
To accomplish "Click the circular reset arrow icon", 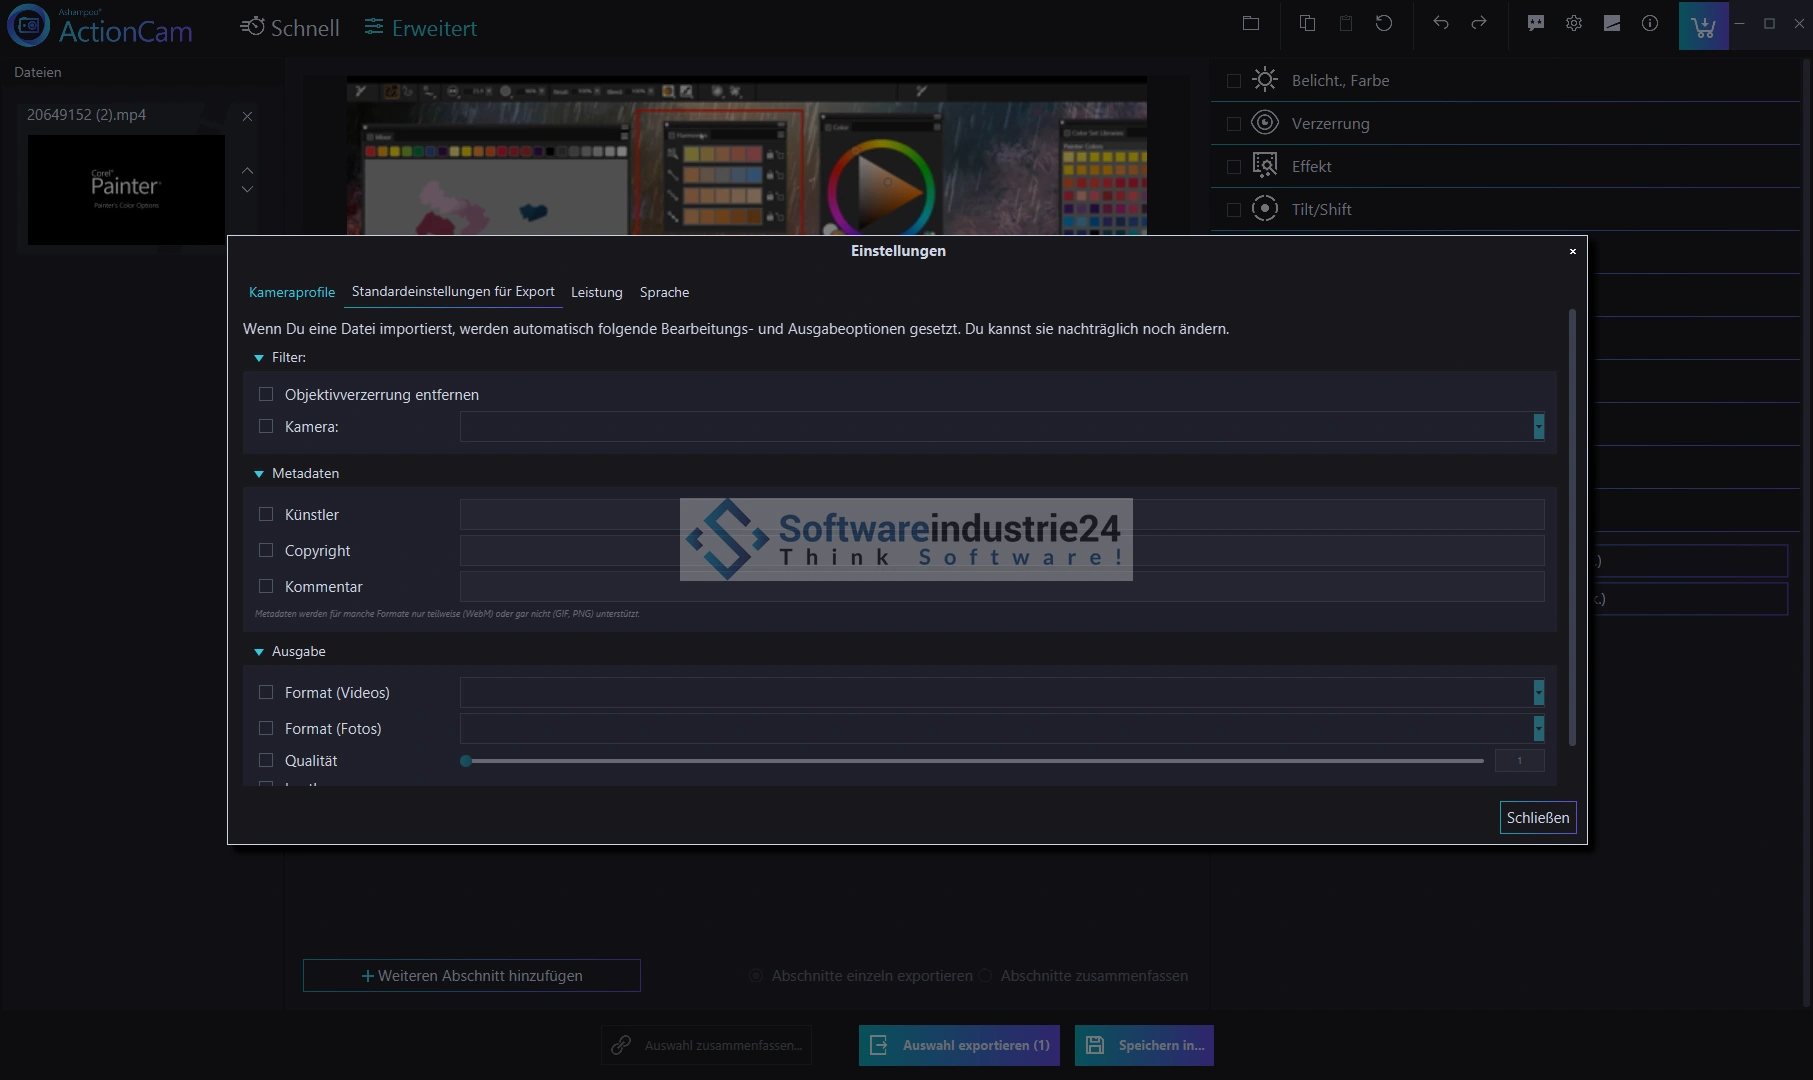I will click(x=1384, y=24).
